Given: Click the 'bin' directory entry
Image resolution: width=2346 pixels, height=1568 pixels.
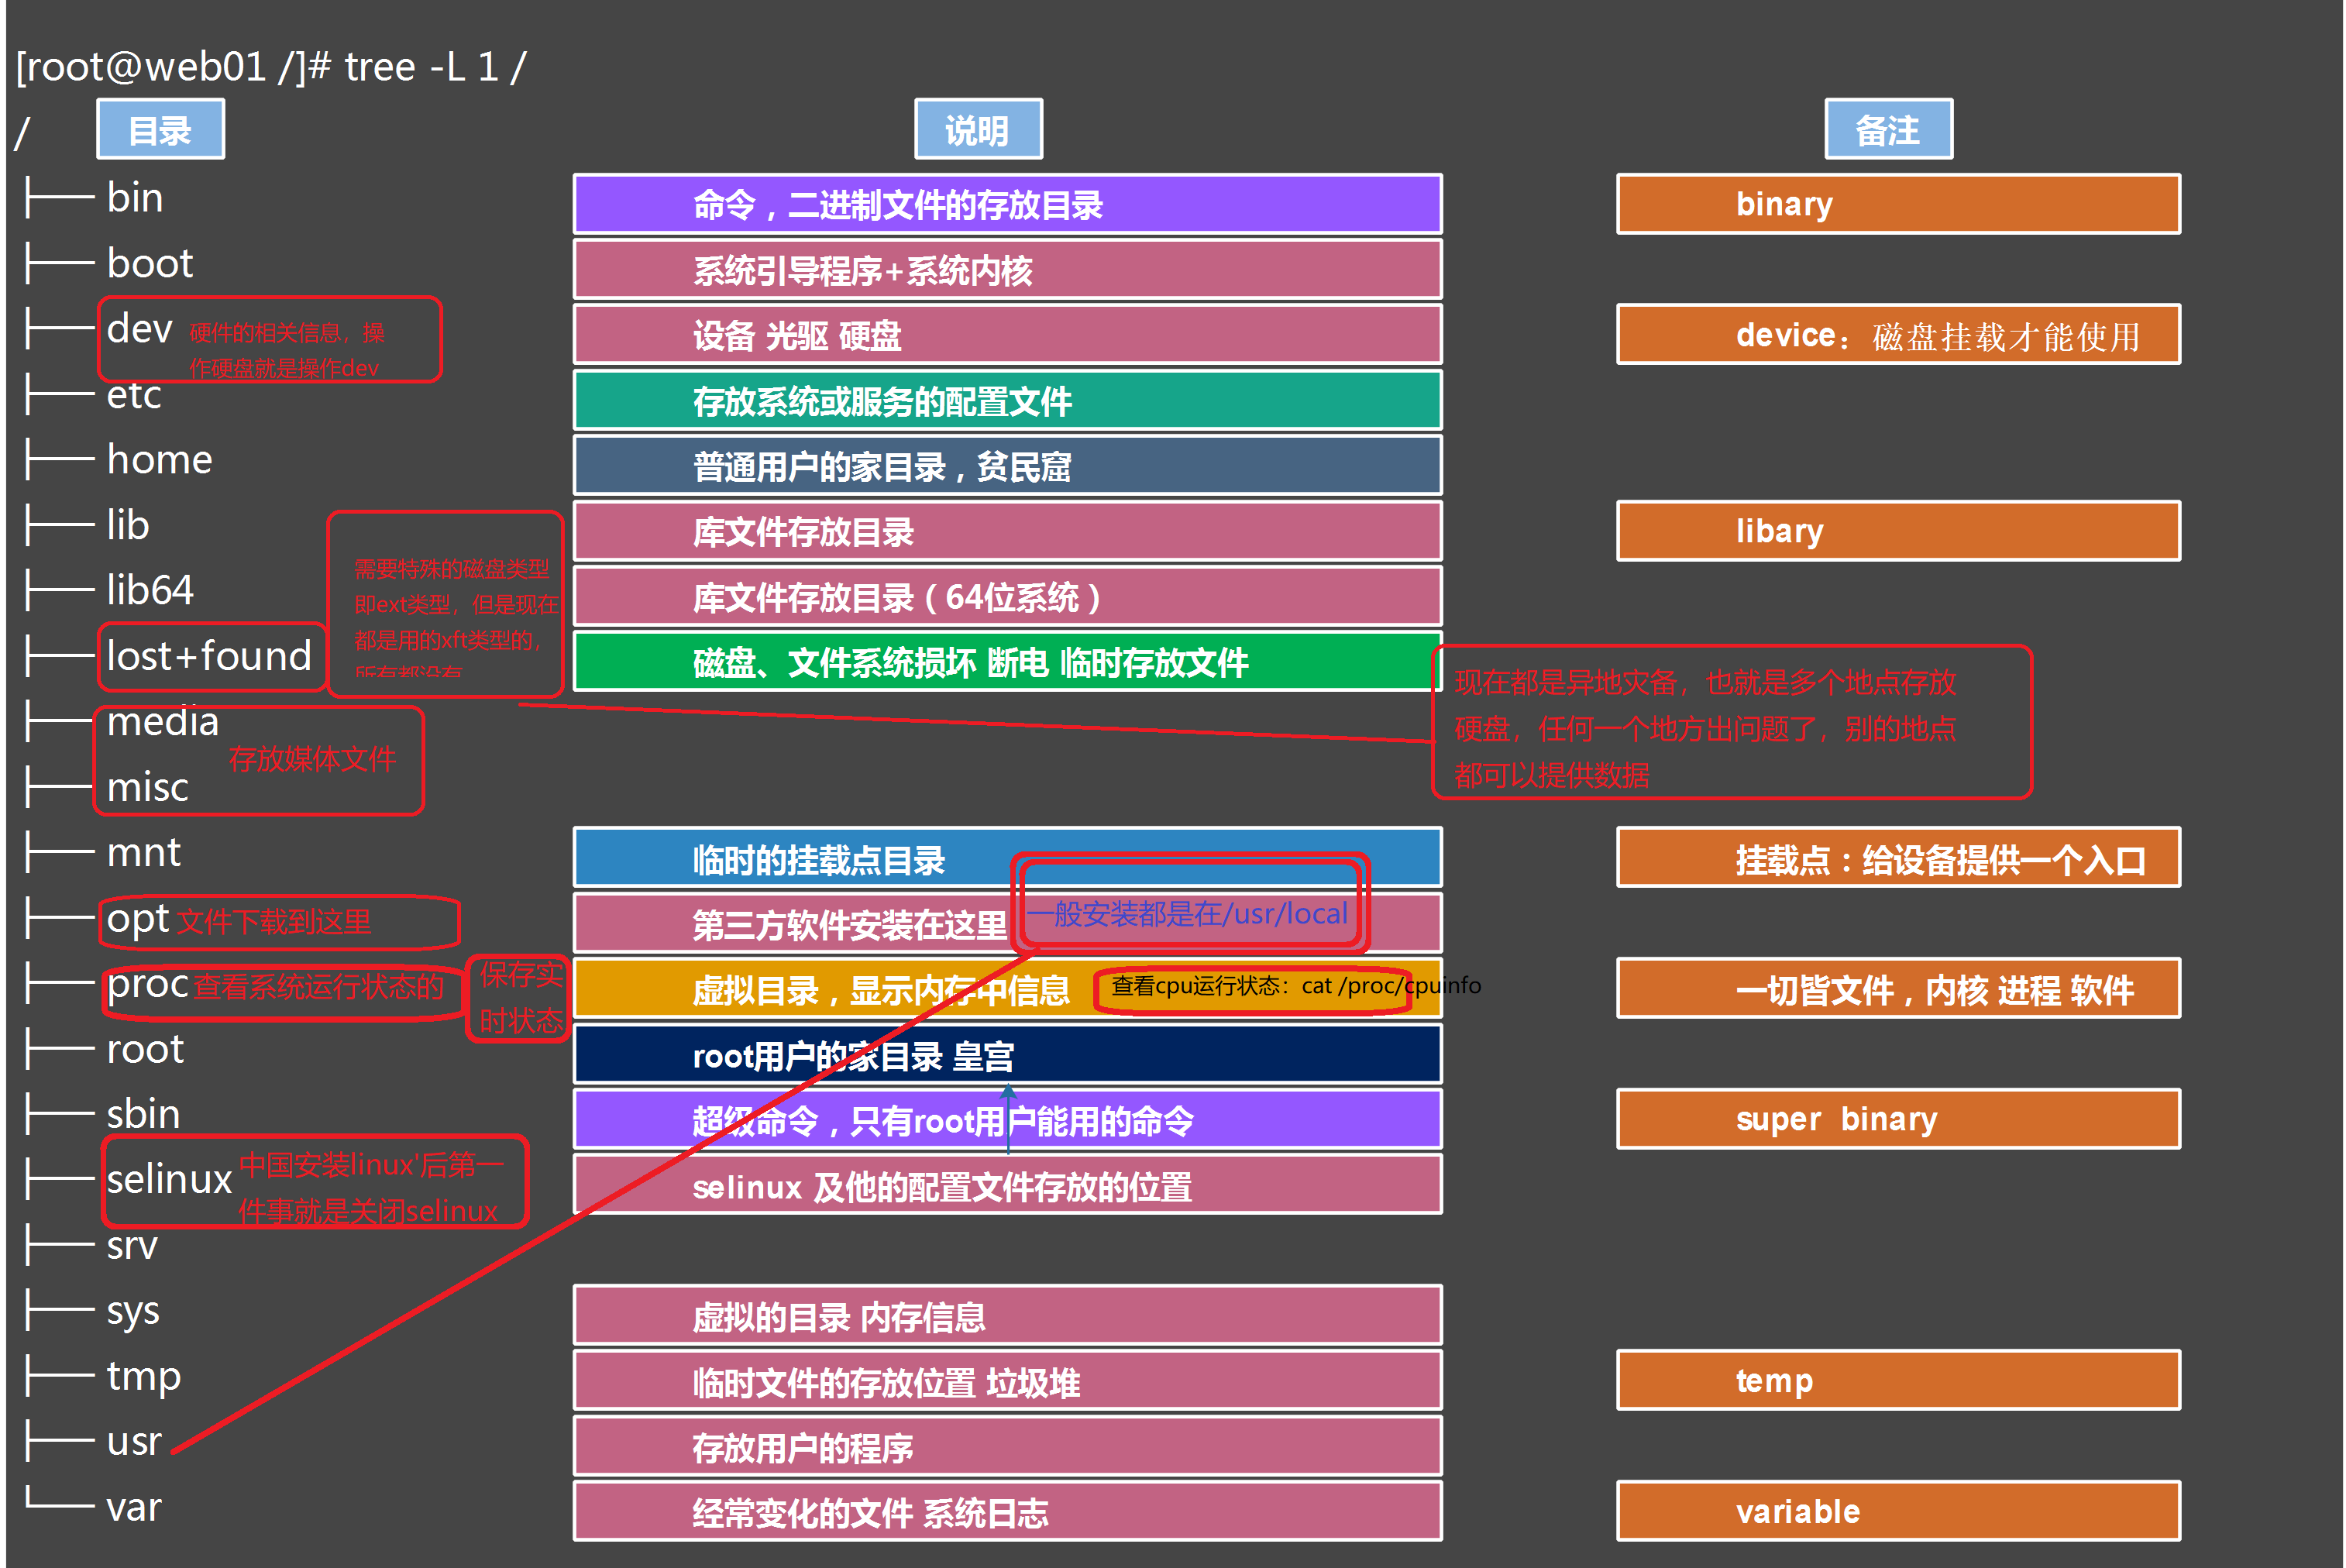Looking at the screenshot, I should point(135,198).
